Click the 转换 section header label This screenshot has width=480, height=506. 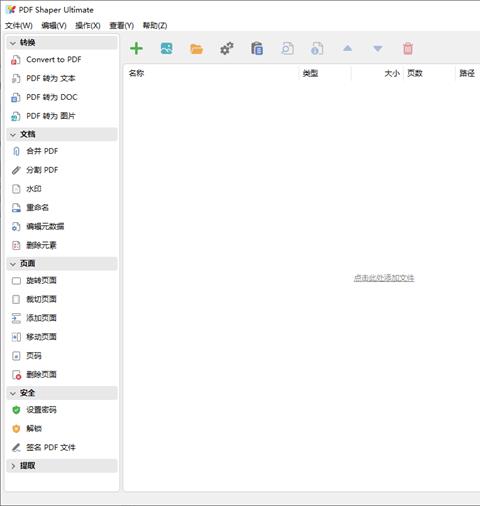coord(27,43)
